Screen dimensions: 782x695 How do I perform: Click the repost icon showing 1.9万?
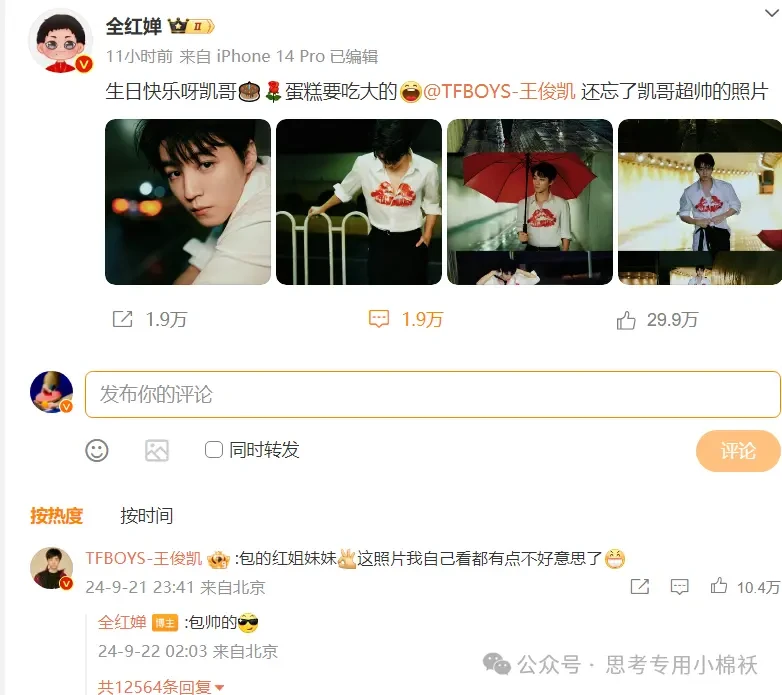[x=122, y=319]
